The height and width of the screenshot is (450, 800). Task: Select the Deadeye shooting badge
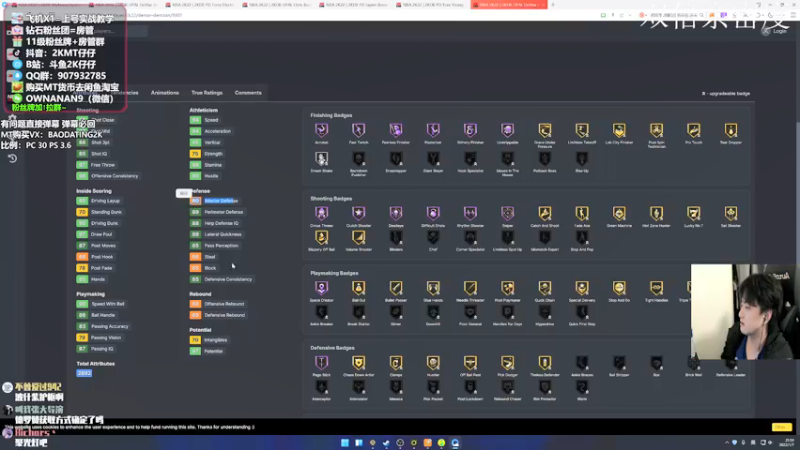pyautogui.click(x=396, y=213)
